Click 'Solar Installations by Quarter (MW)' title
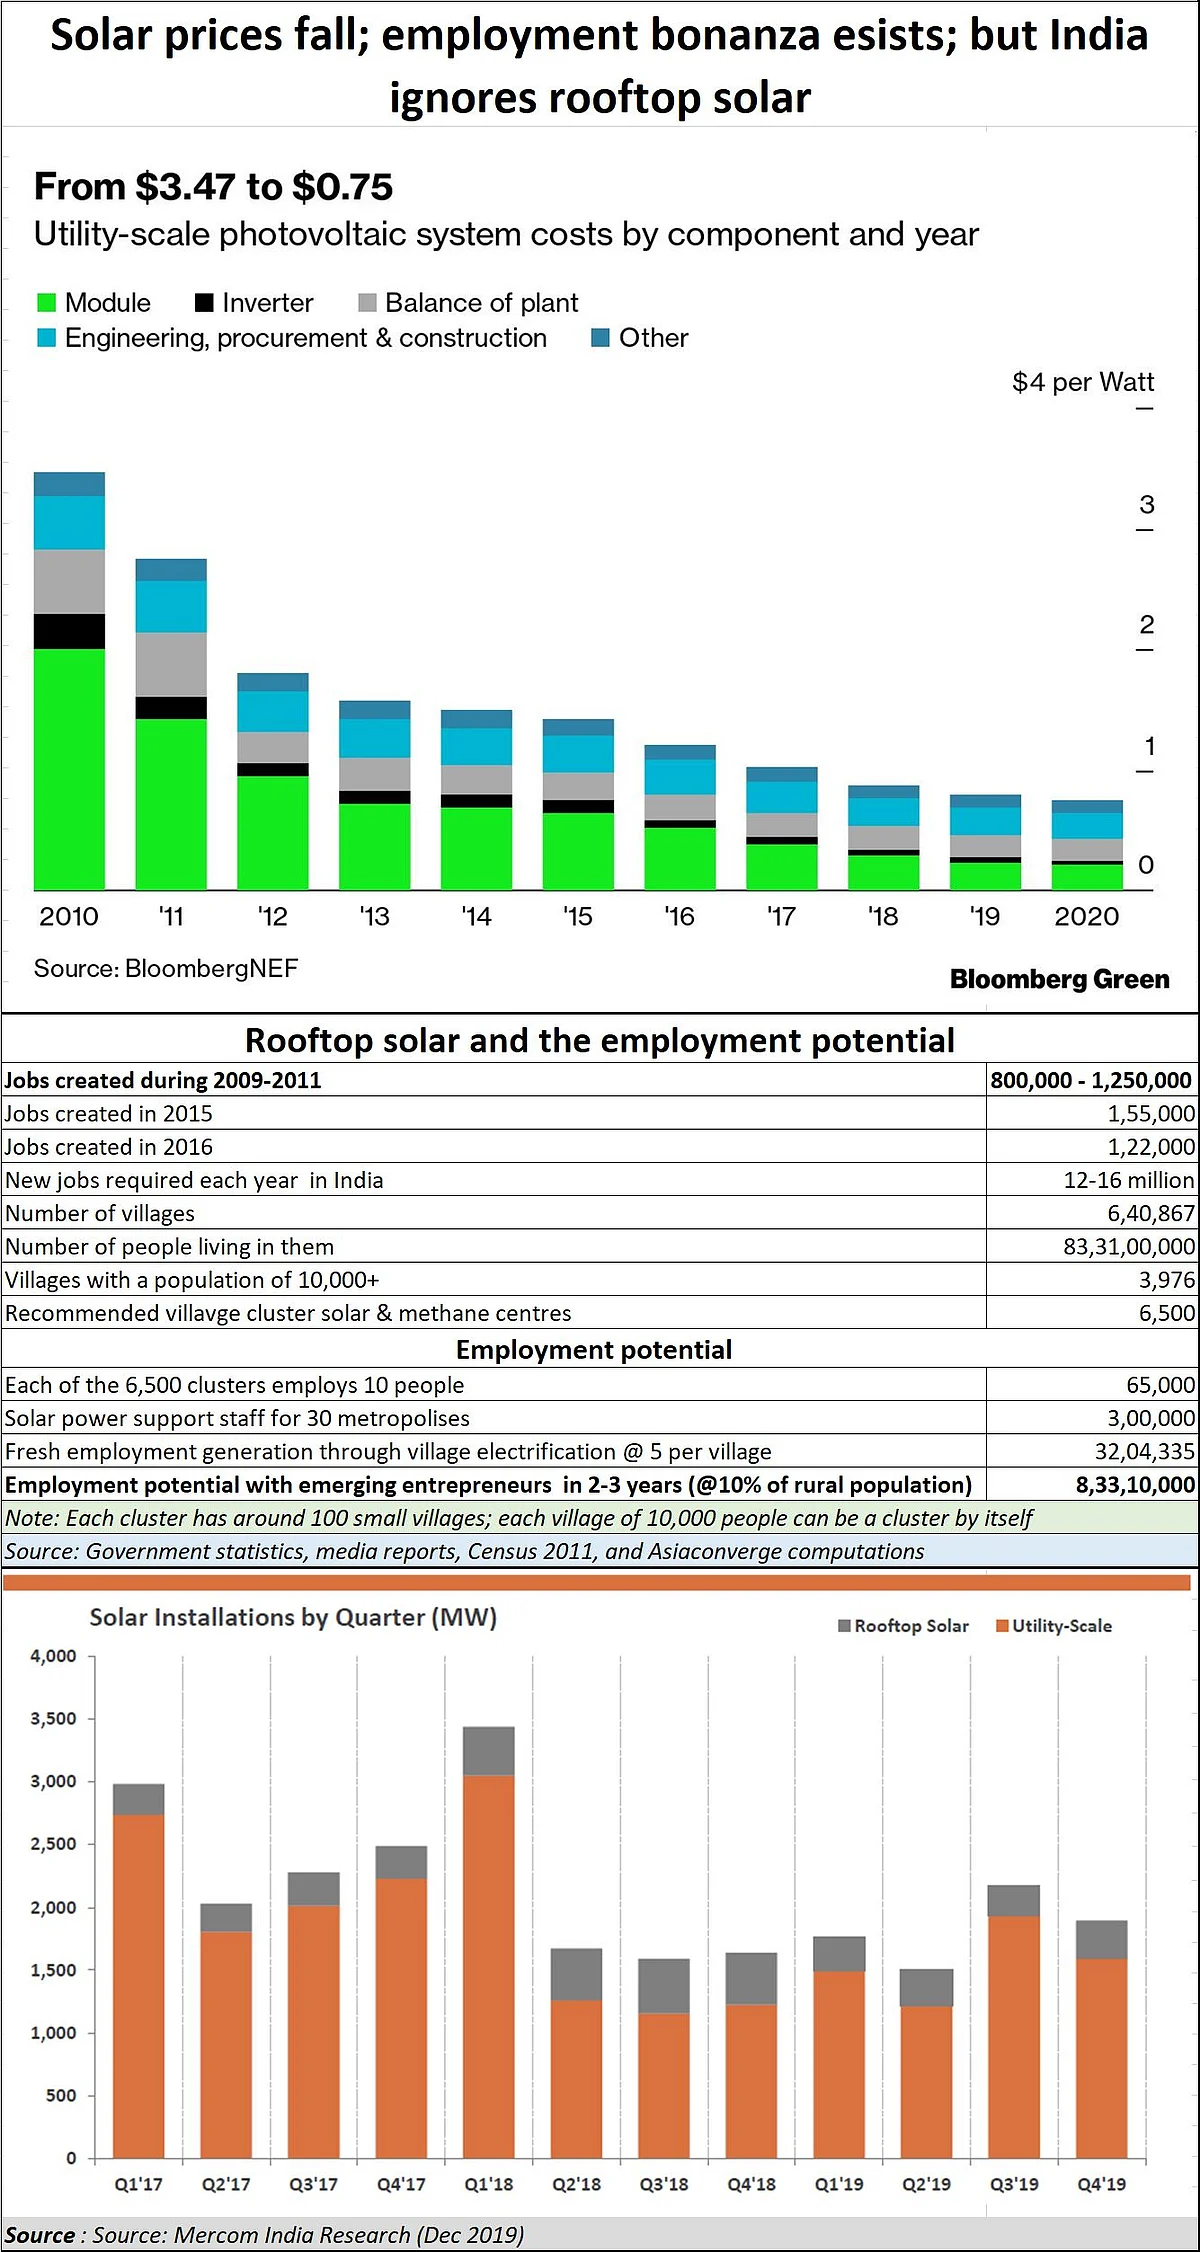 [x=293, y=1617]
